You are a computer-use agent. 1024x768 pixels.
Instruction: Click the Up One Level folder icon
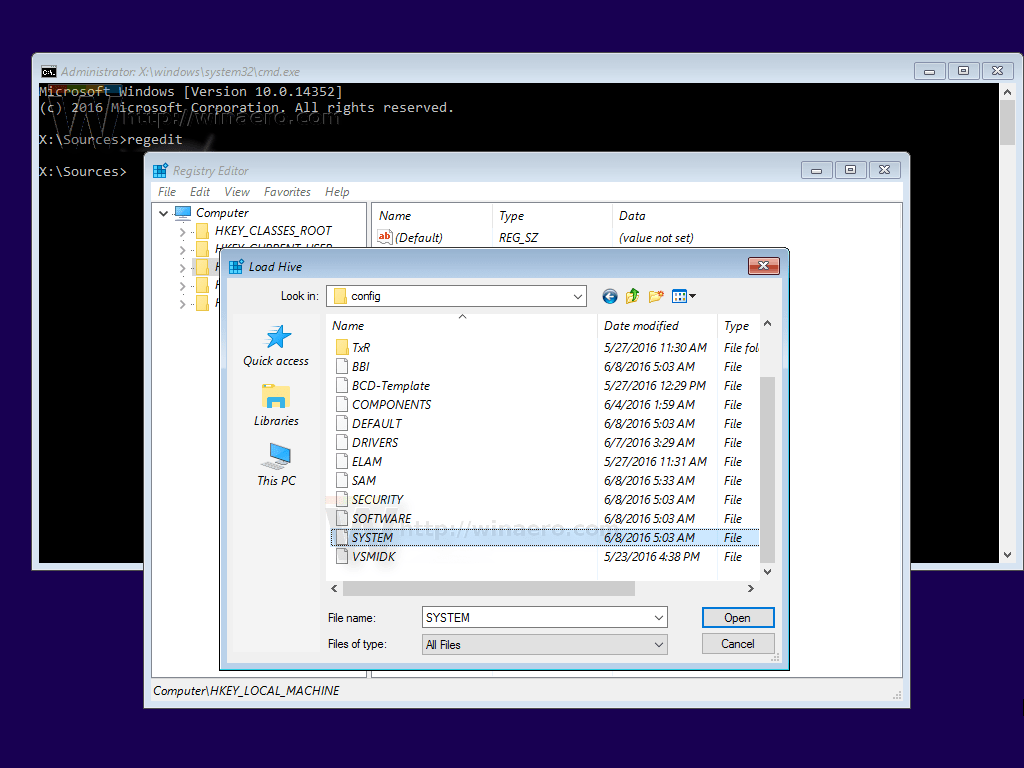(x=632, y=296)
